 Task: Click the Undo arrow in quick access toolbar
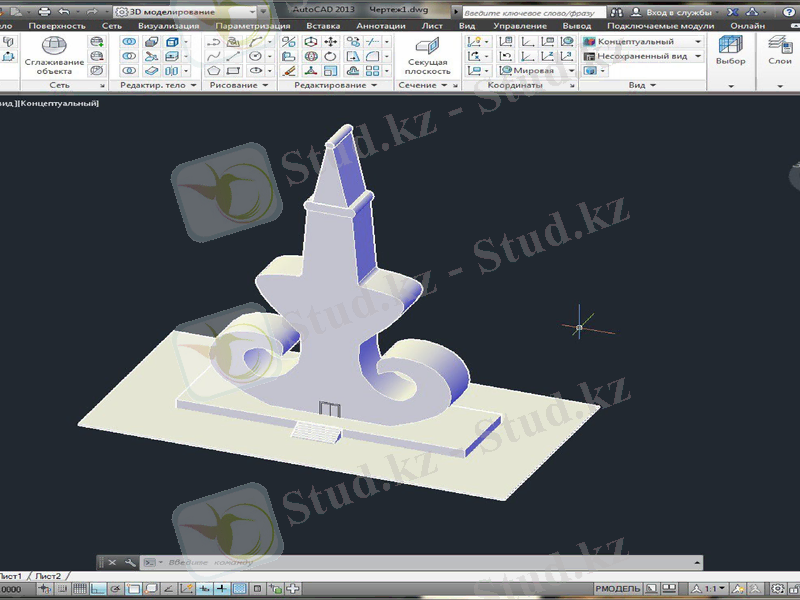(64, 11)
